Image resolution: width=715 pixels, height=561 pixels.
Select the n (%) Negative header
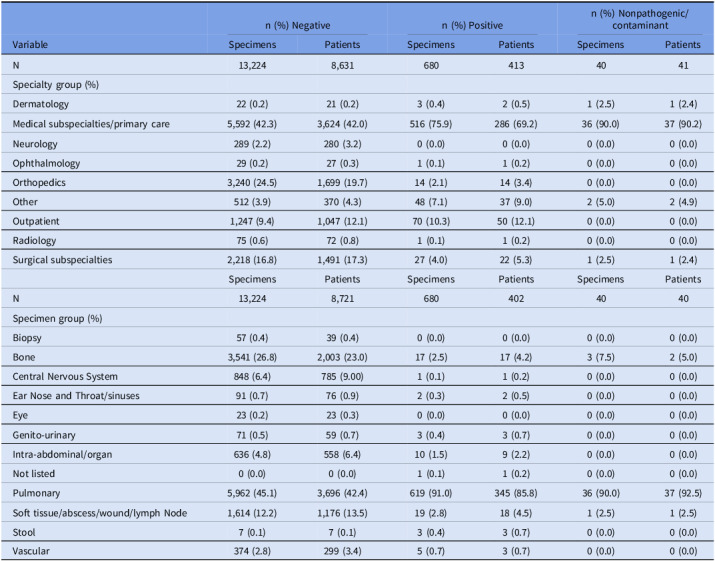tap(297, 26)
